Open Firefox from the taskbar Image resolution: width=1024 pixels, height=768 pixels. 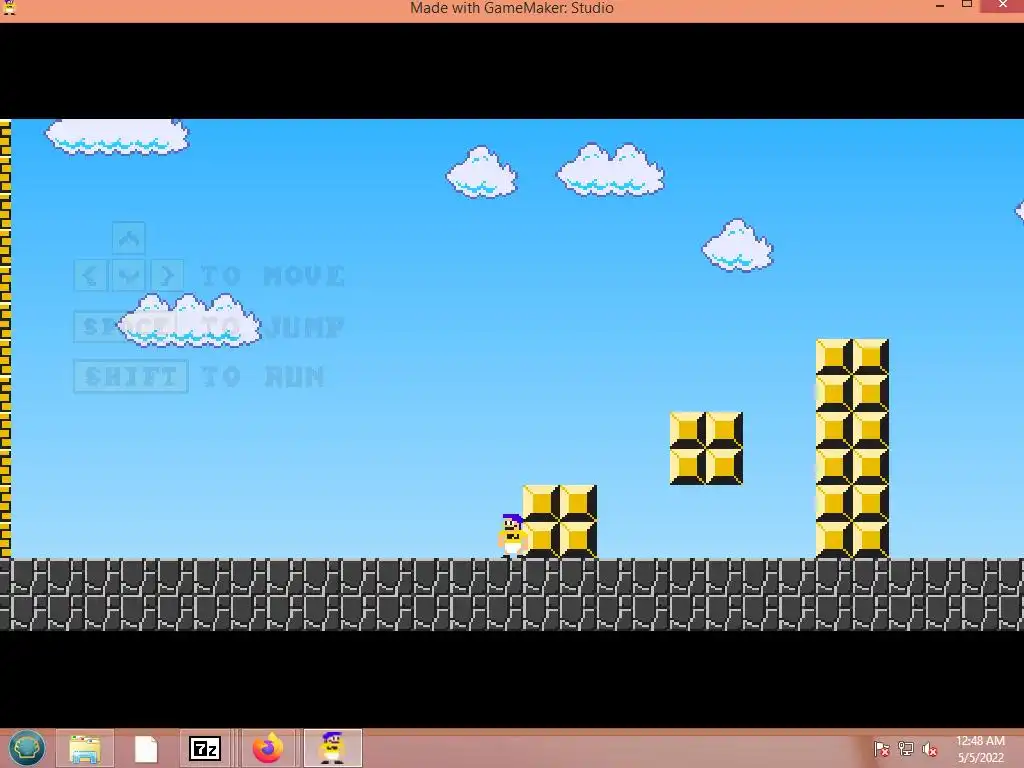click(x=268, y=748)
